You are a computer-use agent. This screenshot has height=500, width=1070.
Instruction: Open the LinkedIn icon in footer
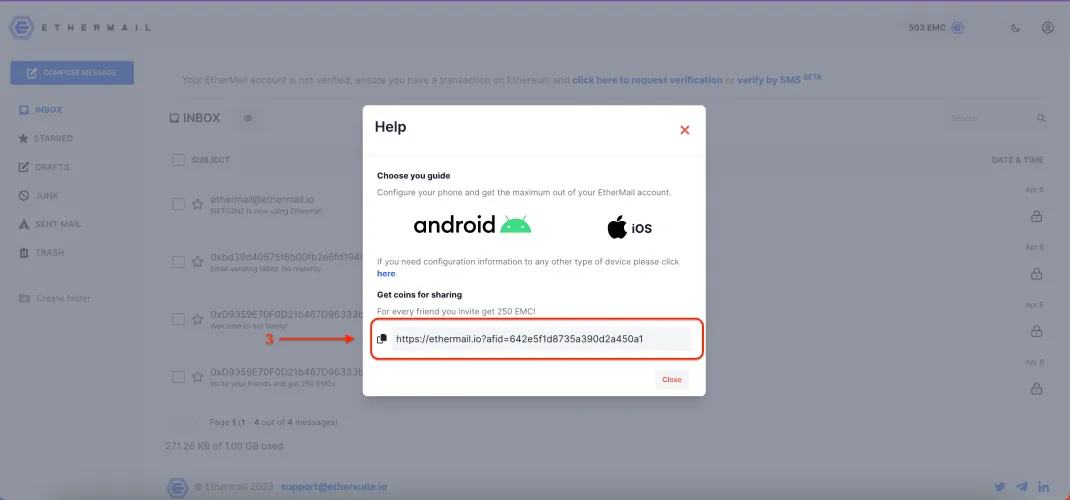pos(1043,487)
